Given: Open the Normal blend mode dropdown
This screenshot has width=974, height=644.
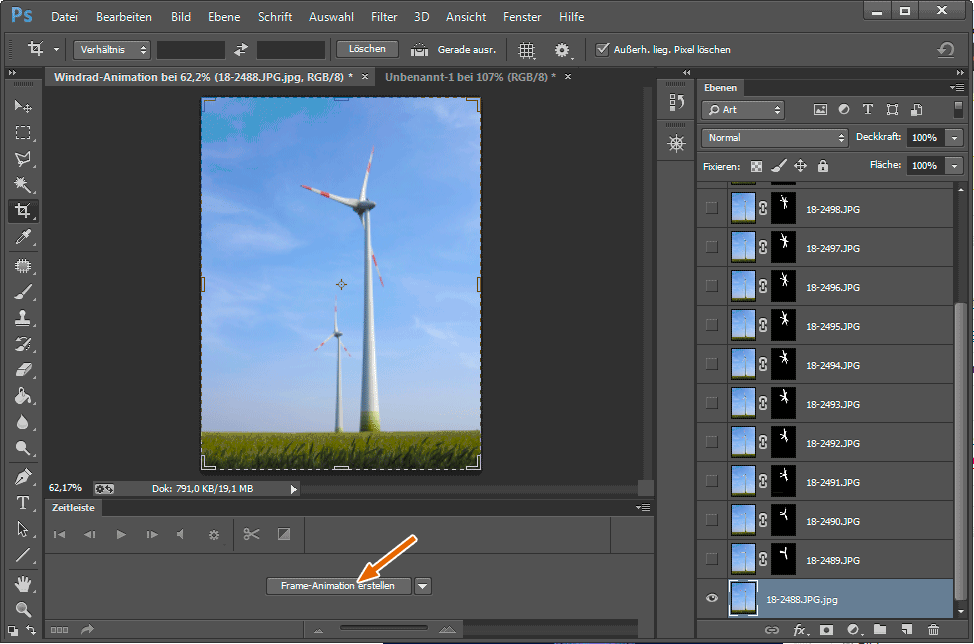Looking at the screenshot, I should tap(774, 137).
